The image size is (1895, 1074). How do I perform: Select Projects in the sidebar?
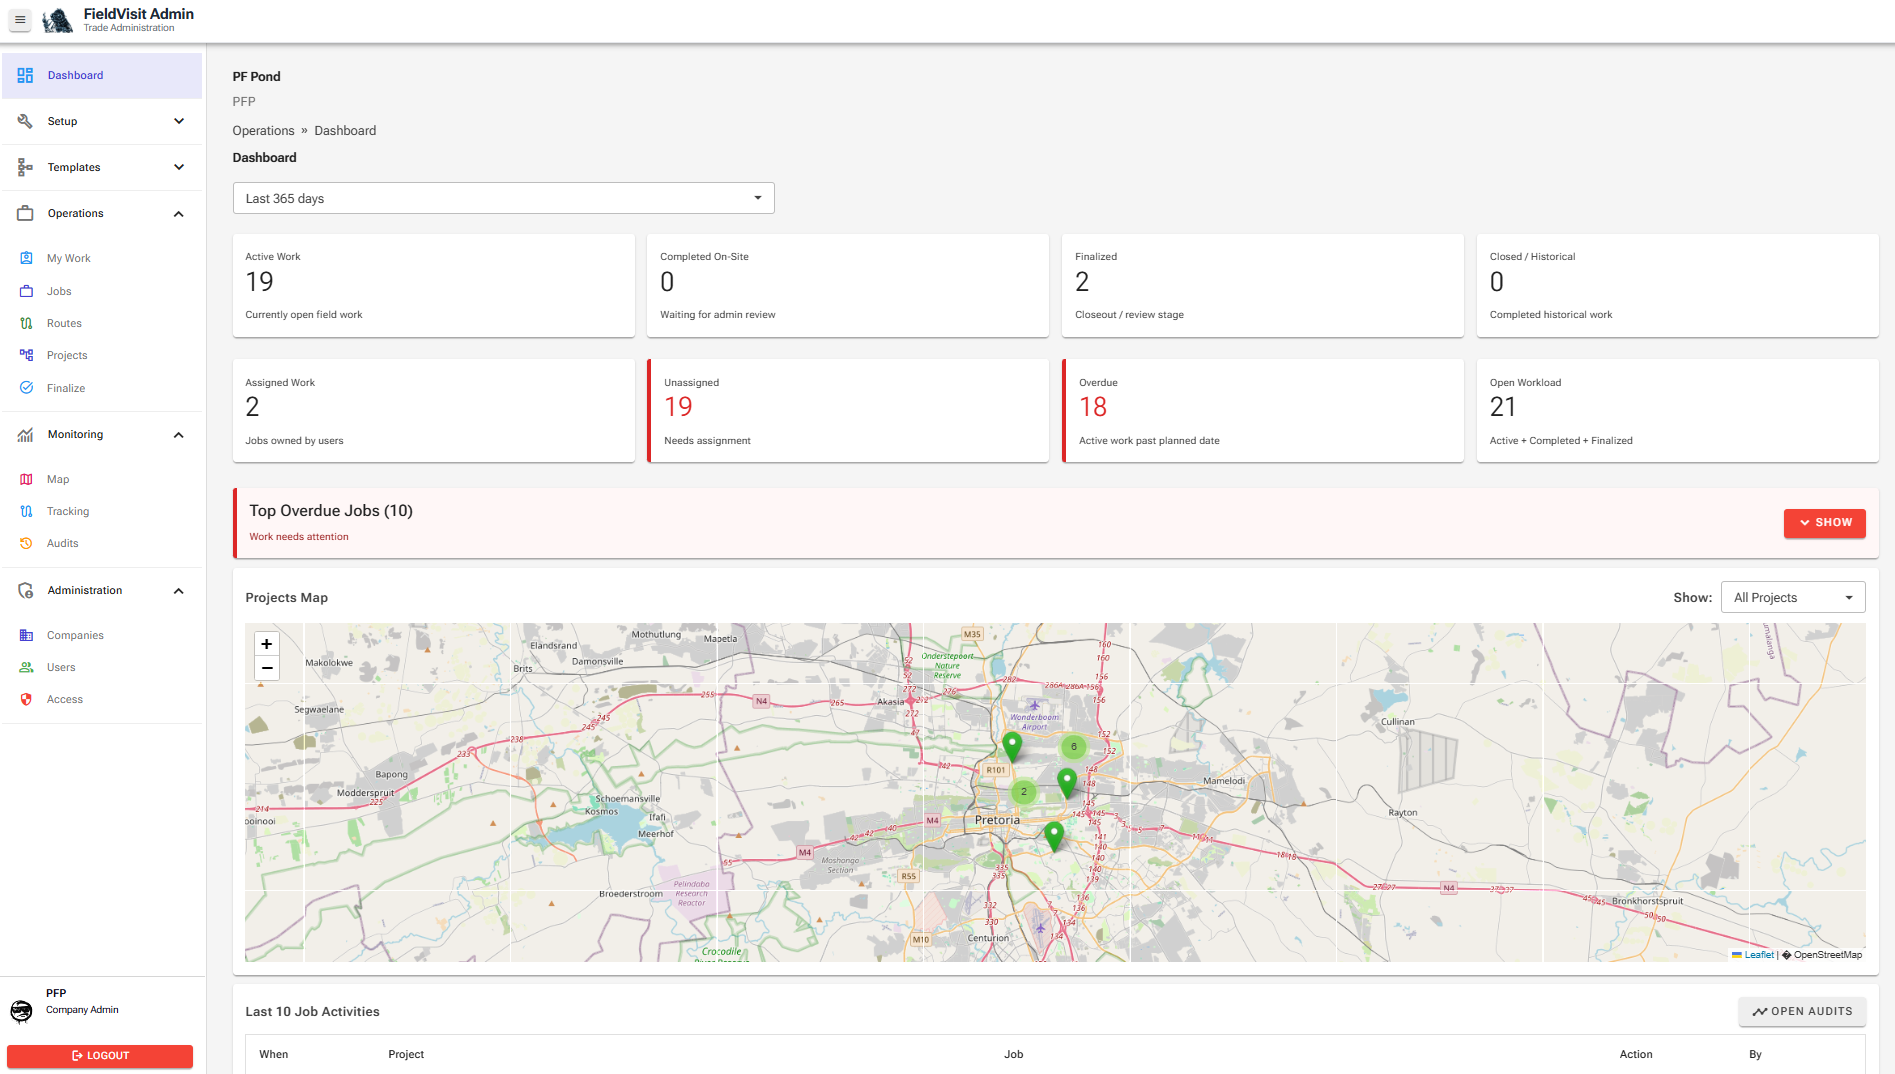[x=102, y=355]
